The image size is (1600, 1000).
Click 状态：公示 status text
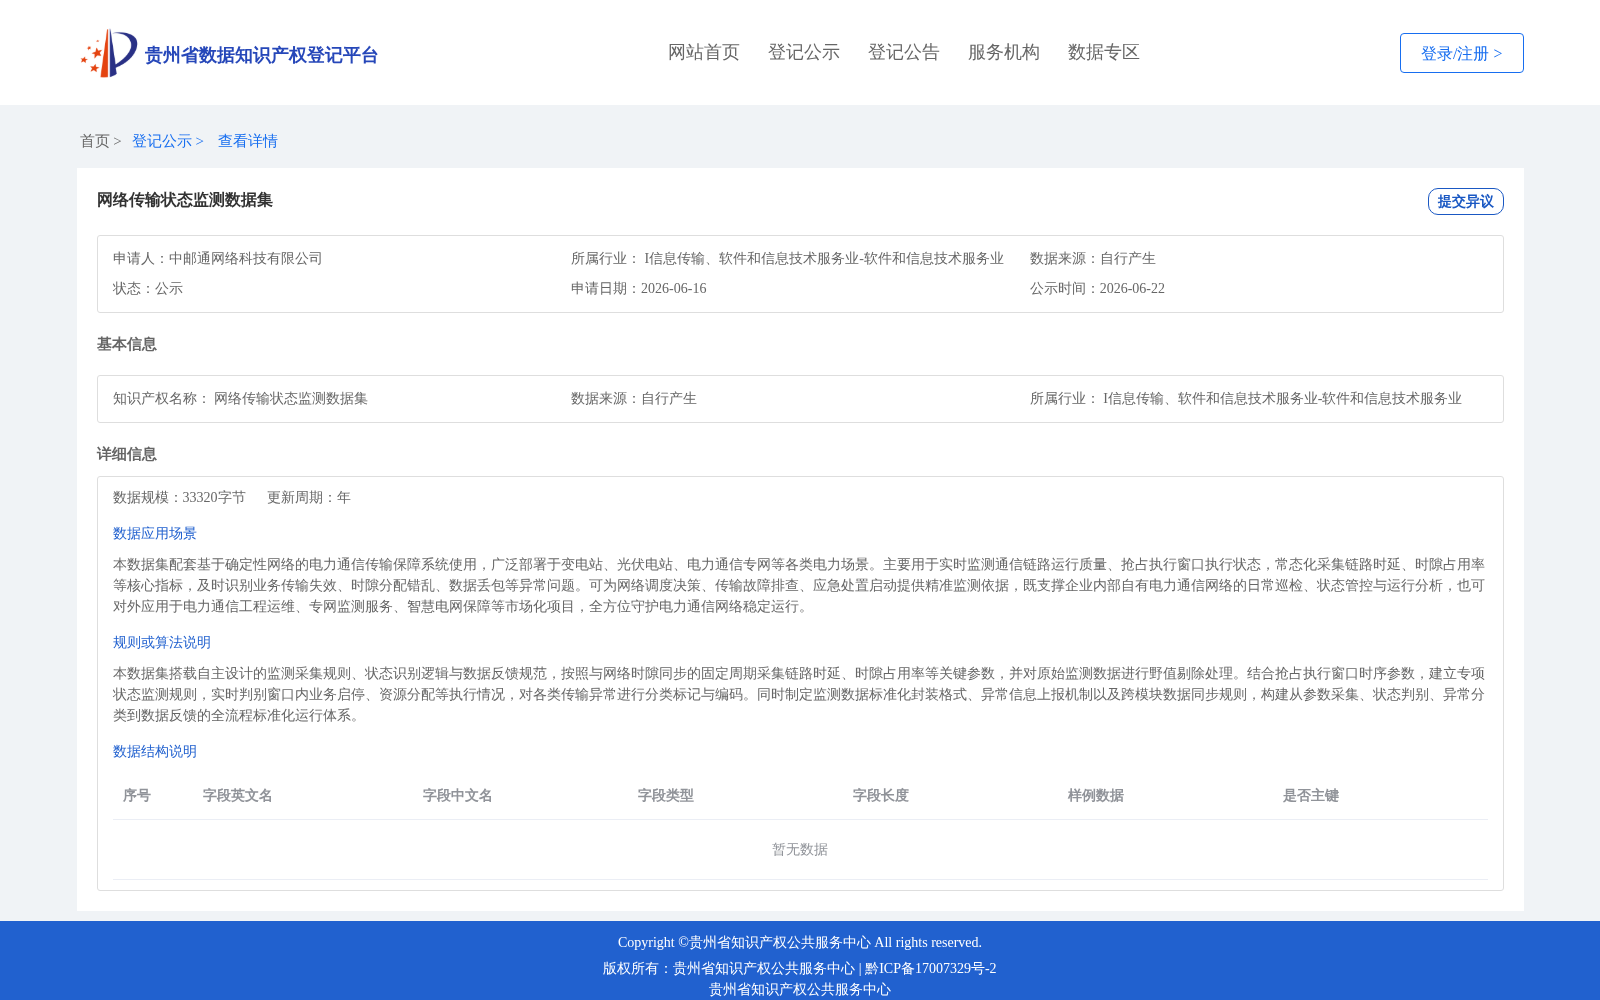(x=148, y=288)
